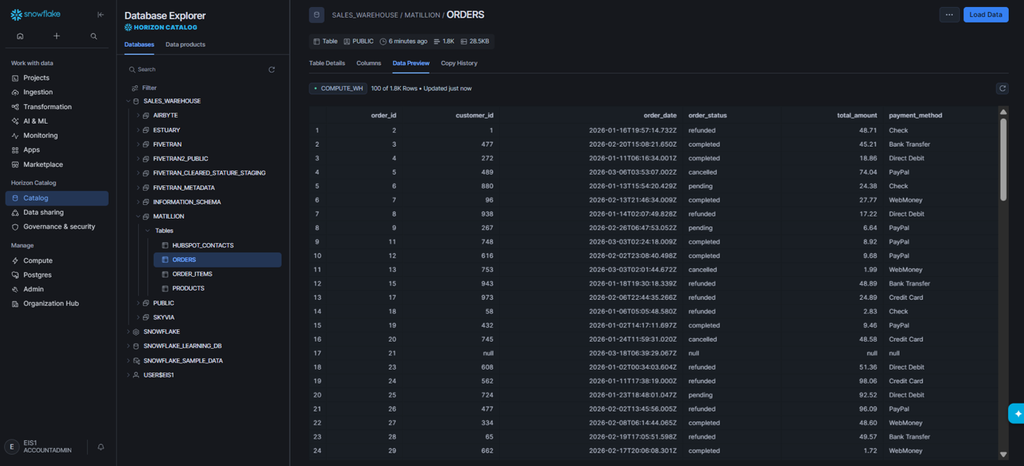Expand INFORMATION_SCHEMA node
This screenshot has width=1024, height=466.
(138, 202)
